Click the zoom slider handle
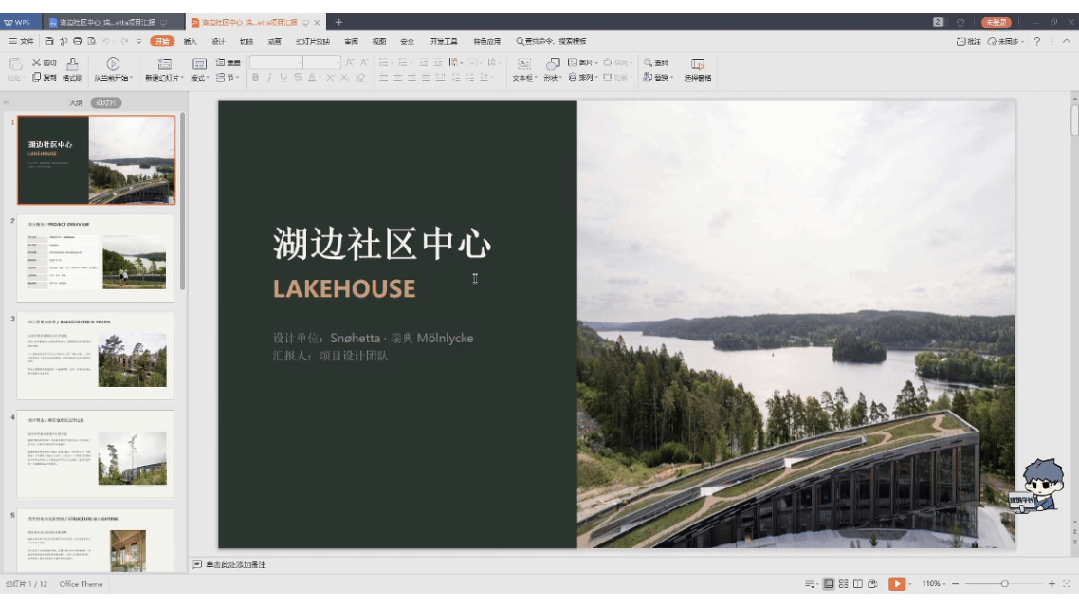This screenshot has width=1079, height=607. point(1005,584)
